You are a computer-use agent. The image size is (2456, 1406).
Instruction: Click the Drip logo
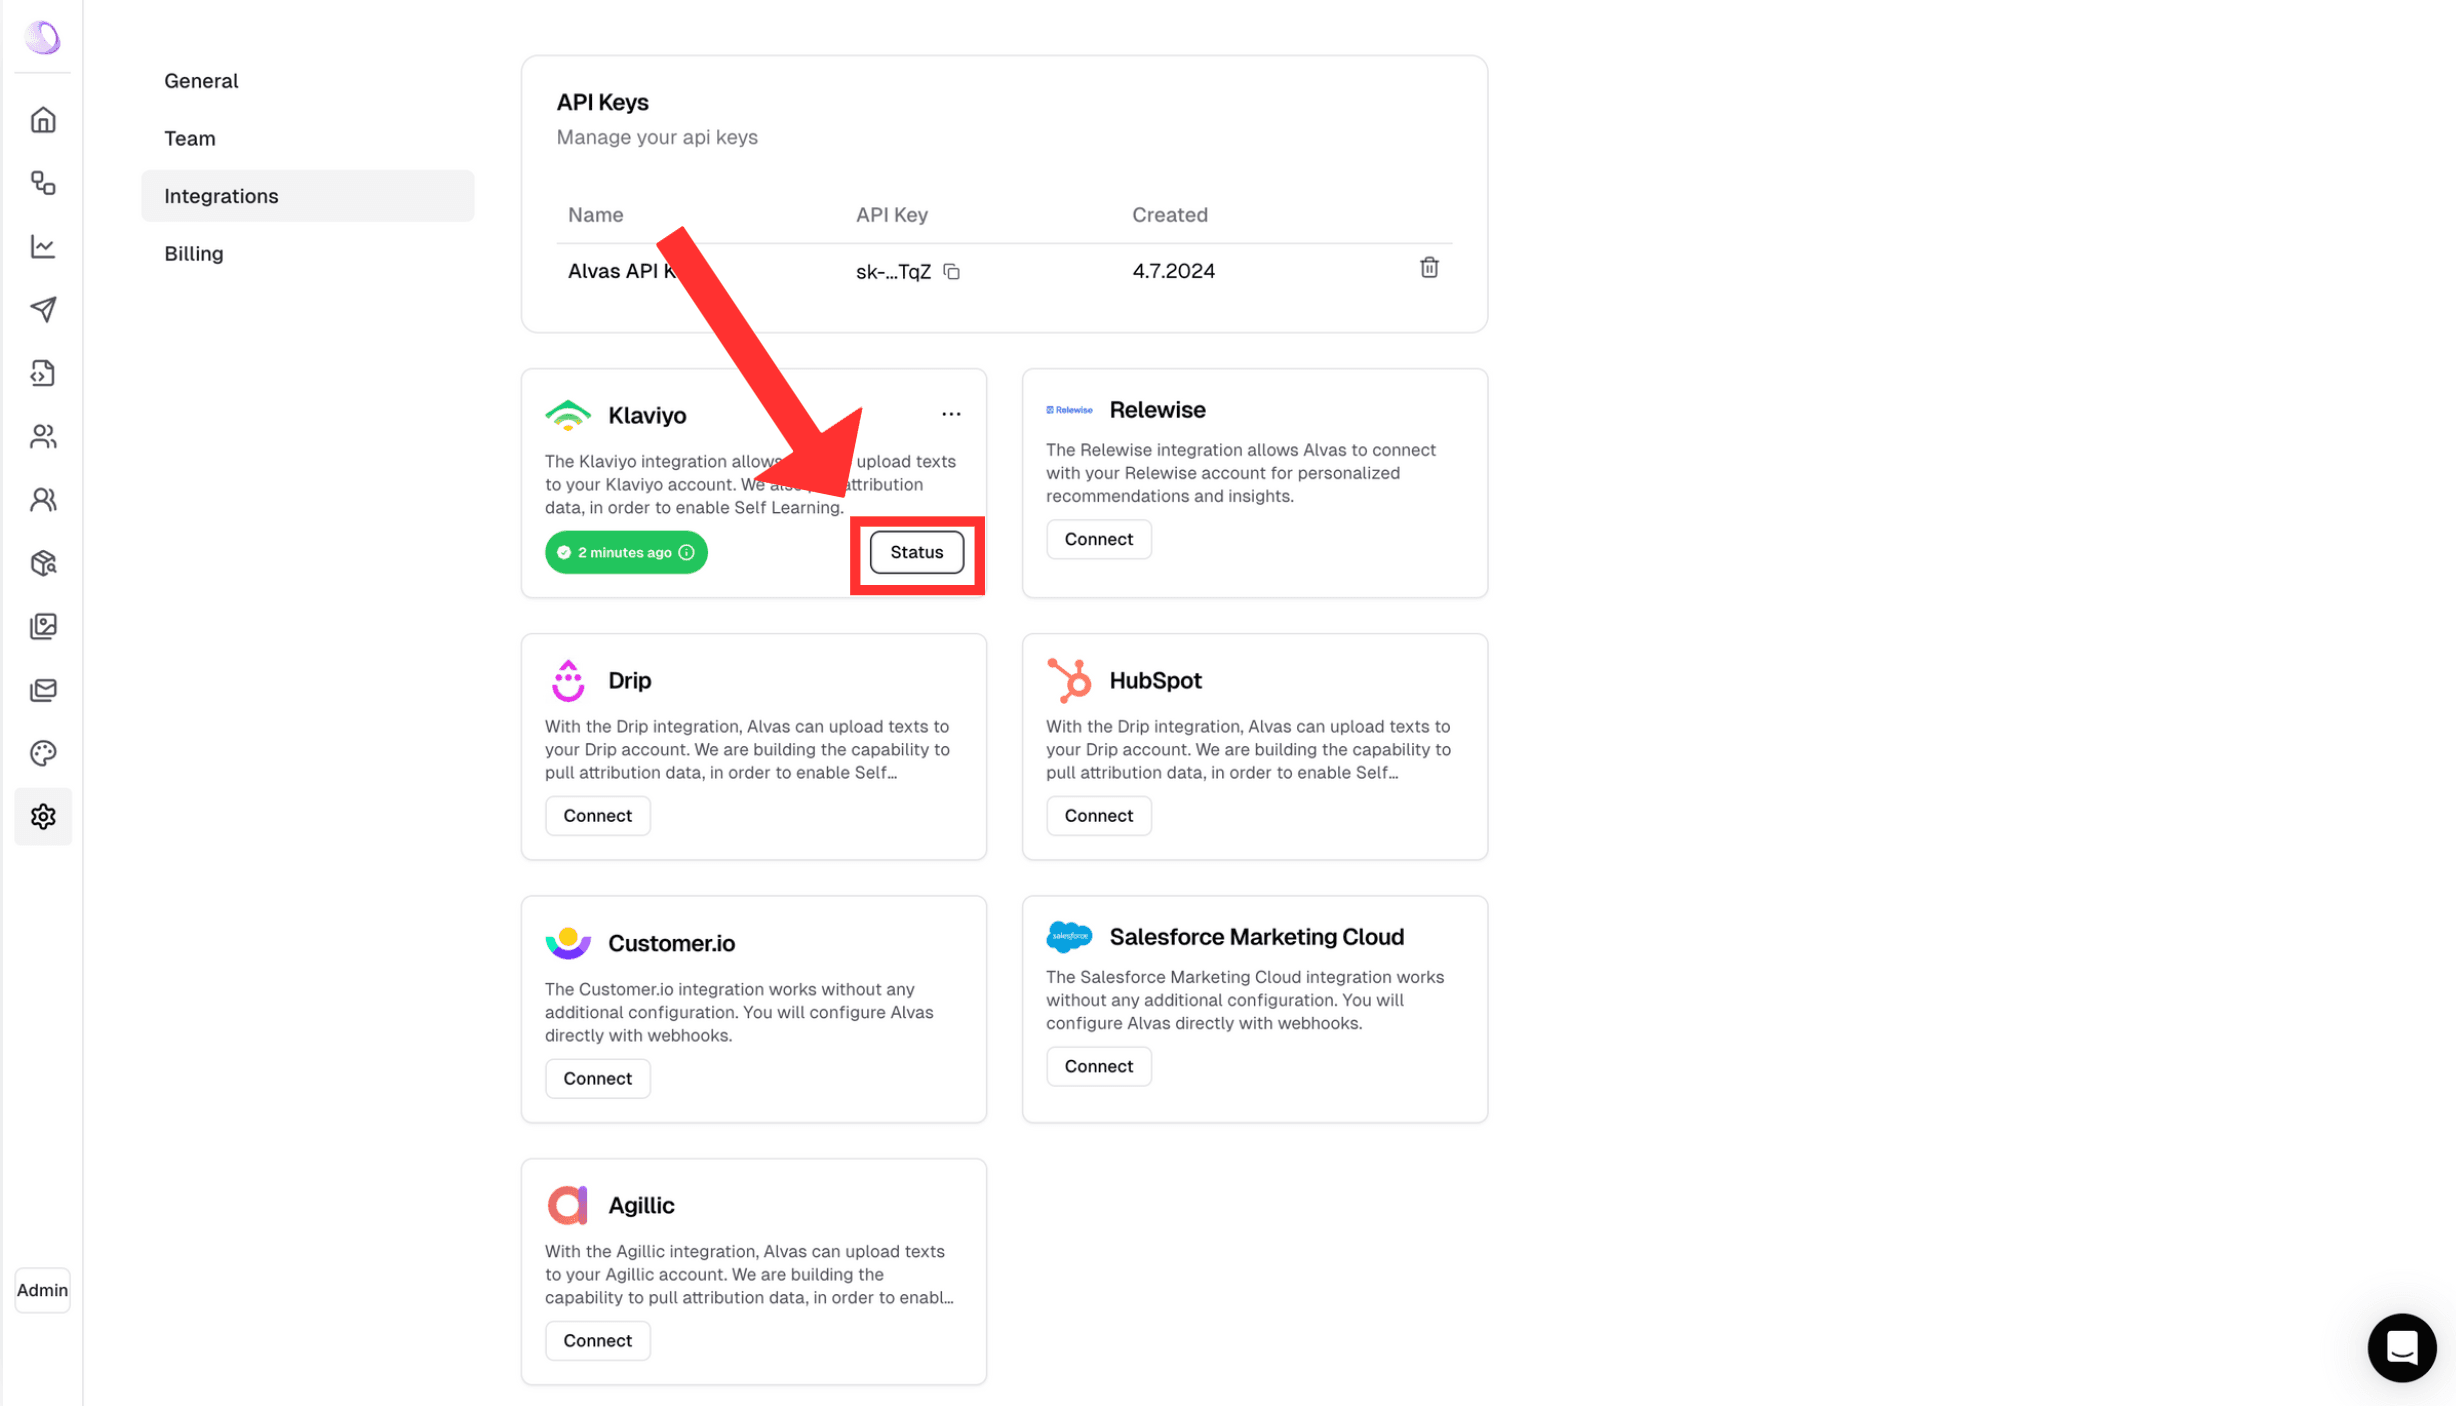pos(568,681)
